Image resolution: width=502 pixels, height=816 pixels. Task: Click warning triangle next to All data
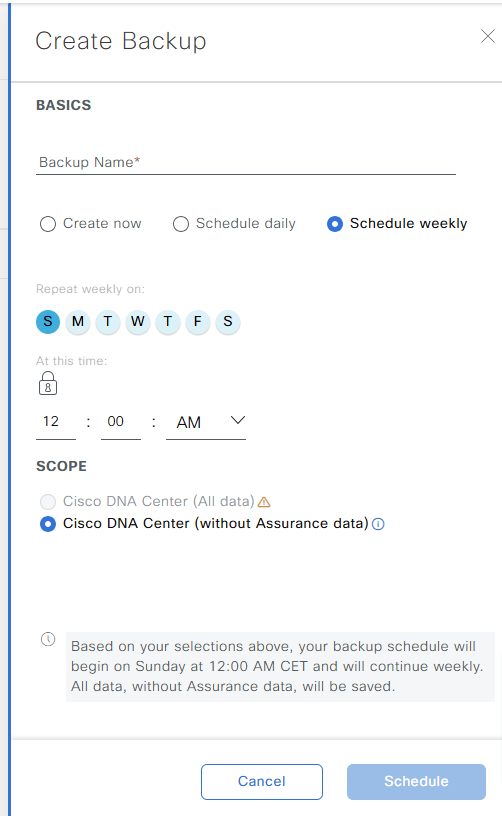tap(264, 502)
